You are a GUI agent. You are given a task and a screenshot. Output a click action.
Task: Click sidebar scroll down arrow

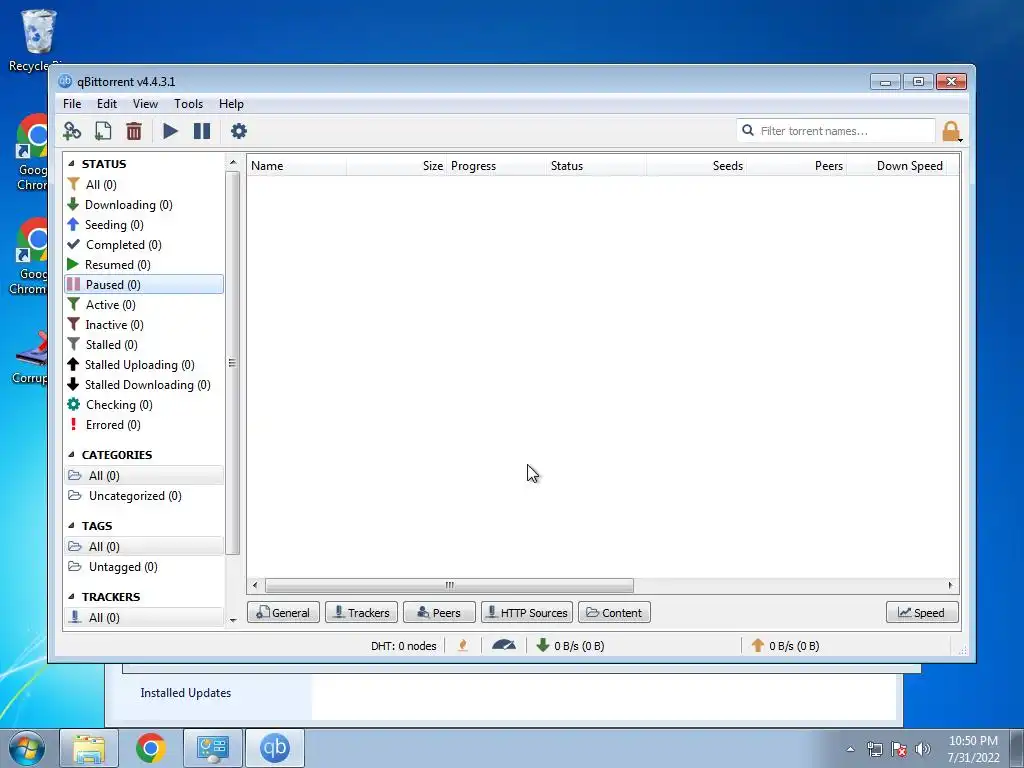tap(233, 620)
